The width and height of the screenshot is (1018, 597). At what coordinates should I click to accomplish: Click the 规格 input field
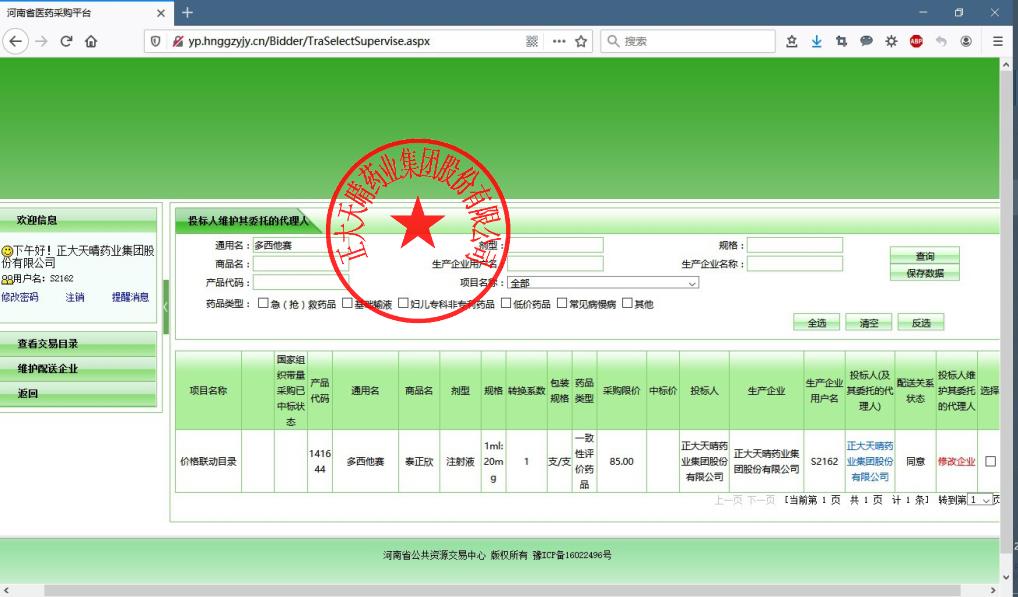click(x=795, y=245)
